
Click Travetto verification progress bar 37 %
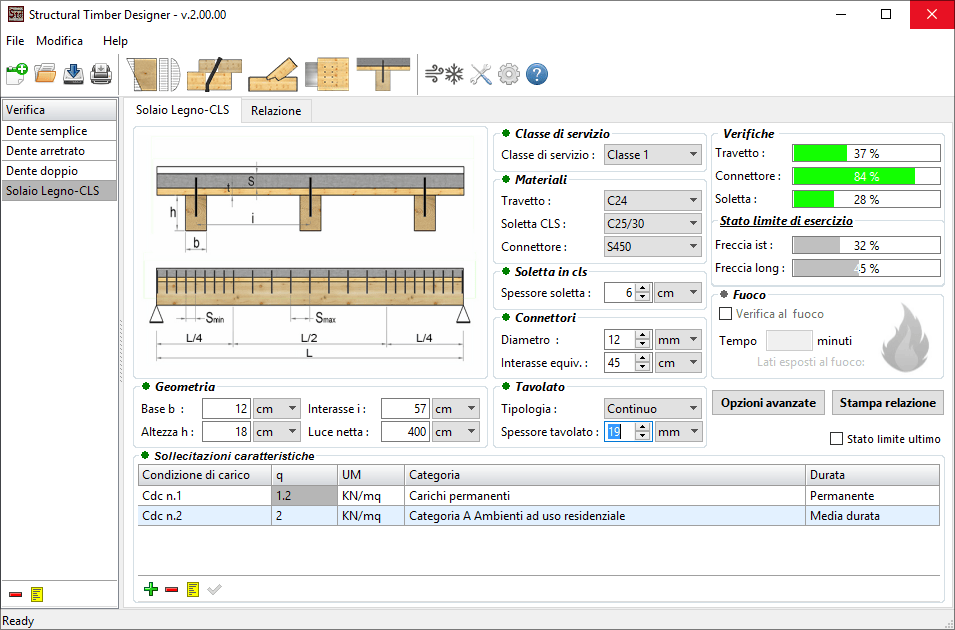point(866,154)
